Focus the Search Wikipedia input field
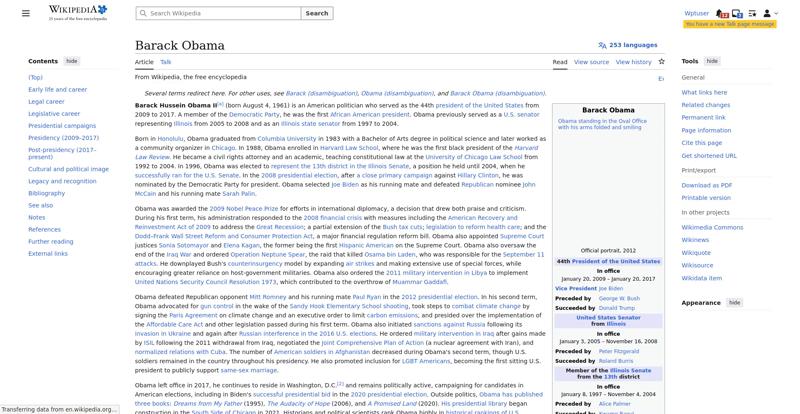Image resolution: width=800 pixels, height=414 pixels. pyautogui.click(x=222, y=14)
